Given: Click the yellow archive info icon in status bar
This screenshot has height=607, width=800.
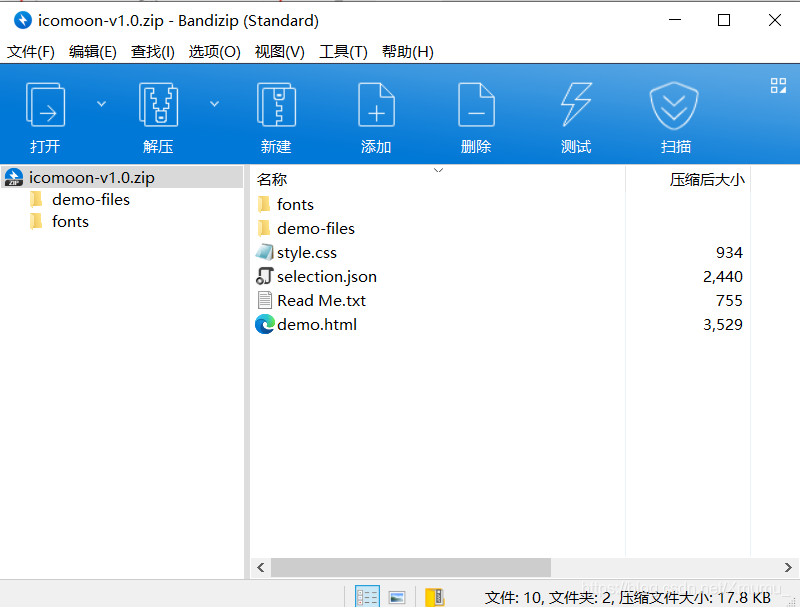Looking at the screenshot, I should coord(435,597).
